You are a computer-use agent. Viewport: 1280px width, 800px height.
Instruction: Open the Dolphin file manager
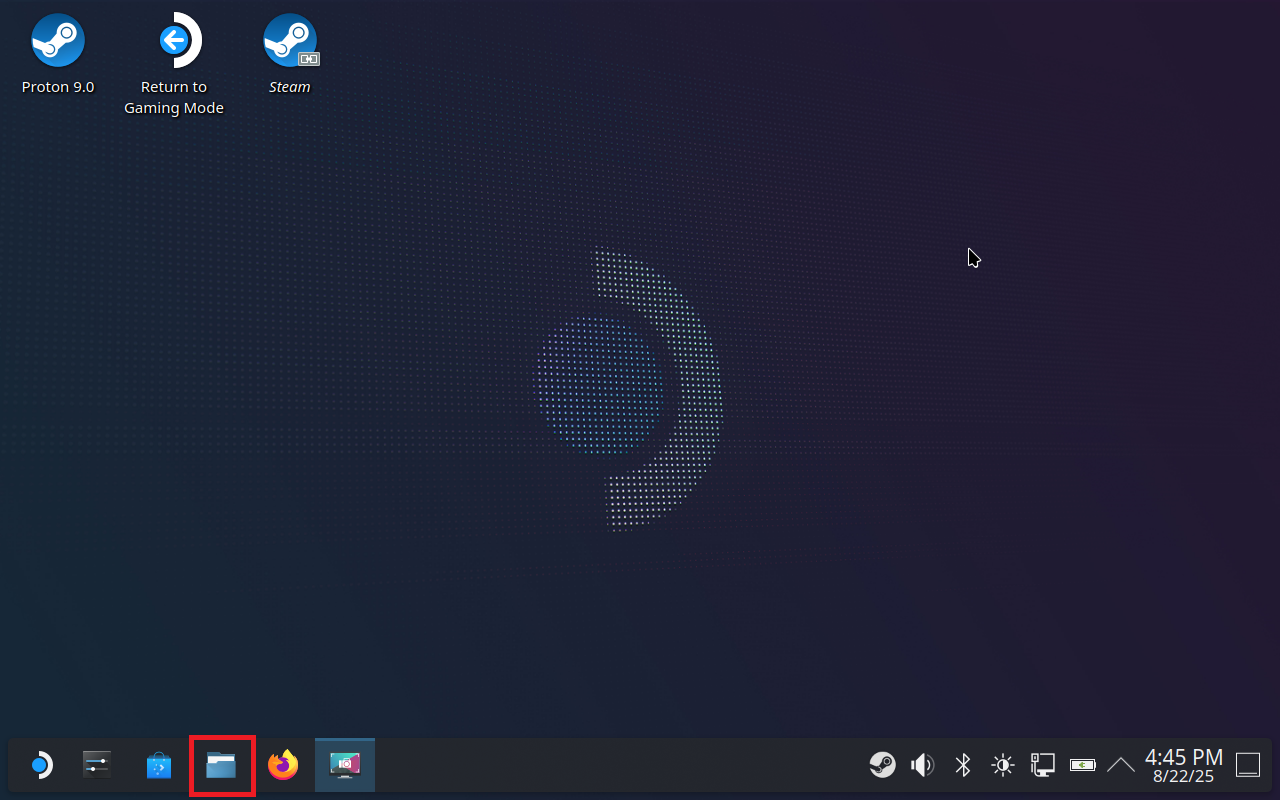point(221,766)
